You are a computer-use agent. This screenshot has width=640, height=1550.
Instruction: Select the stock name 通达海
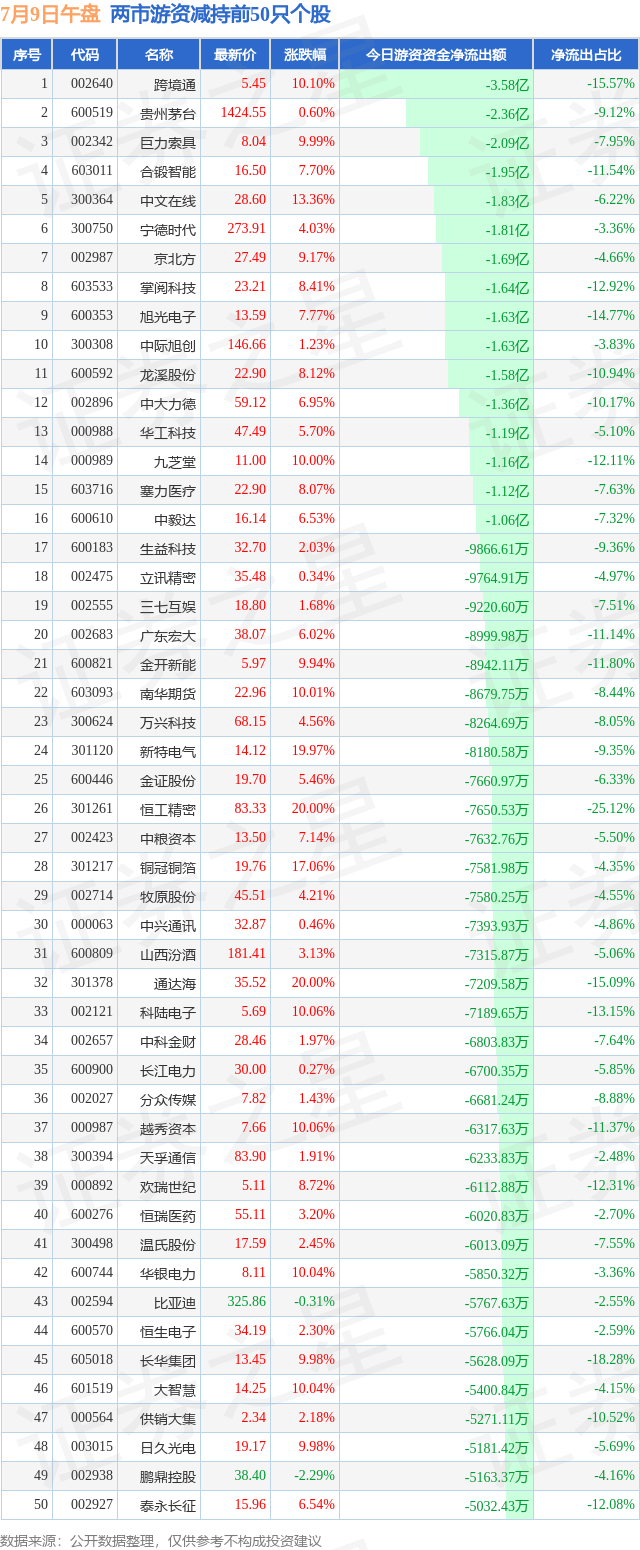coord(175,983)
